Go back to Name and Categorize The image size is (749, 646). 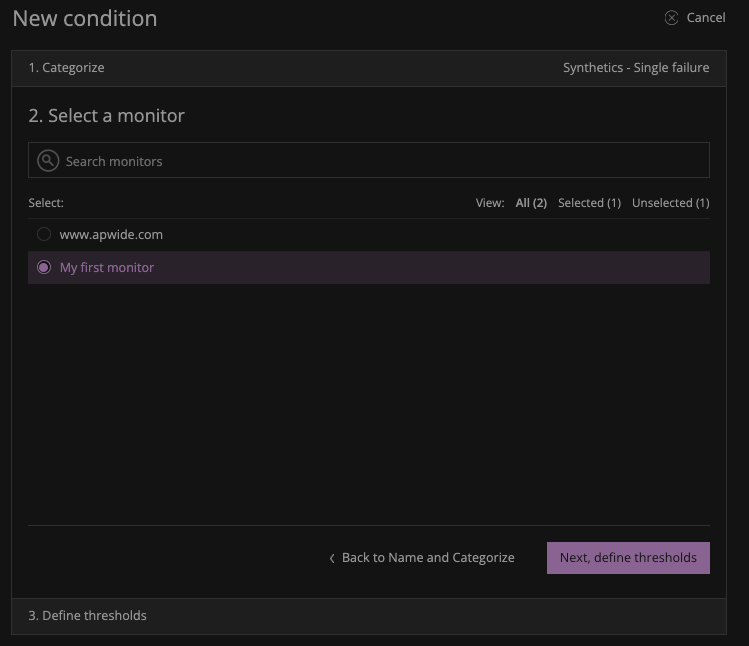(x=428, y=558)
